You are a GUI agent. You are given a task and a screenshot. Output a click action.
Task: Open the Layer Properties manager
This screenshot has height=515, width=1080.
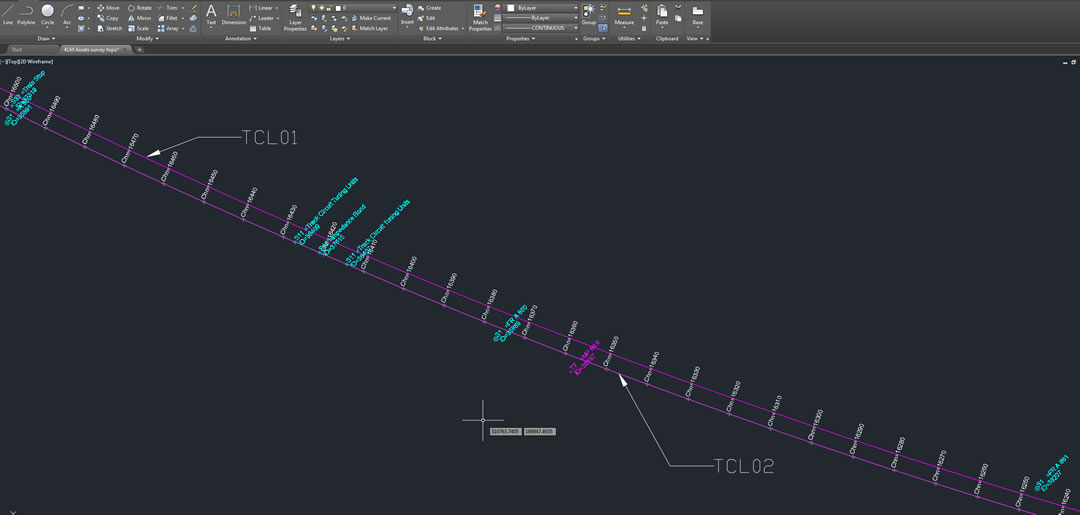[x=295, y=18]
